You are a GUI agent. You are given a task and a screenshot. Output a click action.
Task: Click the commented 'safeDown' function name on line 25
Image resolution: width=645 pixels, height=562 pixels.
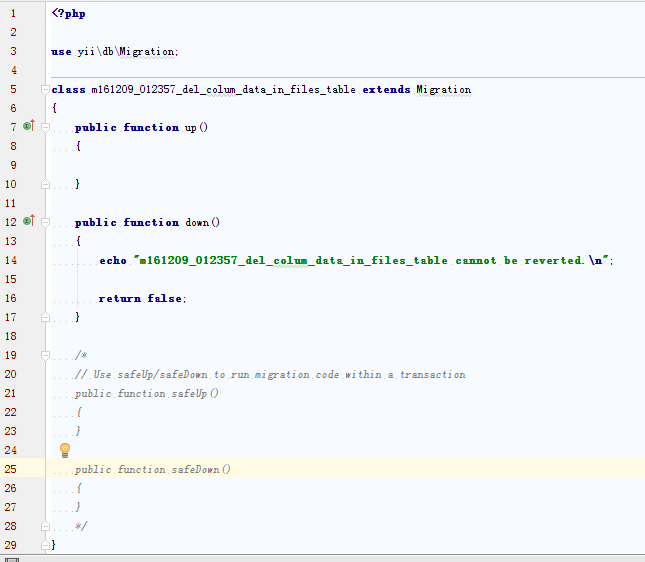point(195,470)
